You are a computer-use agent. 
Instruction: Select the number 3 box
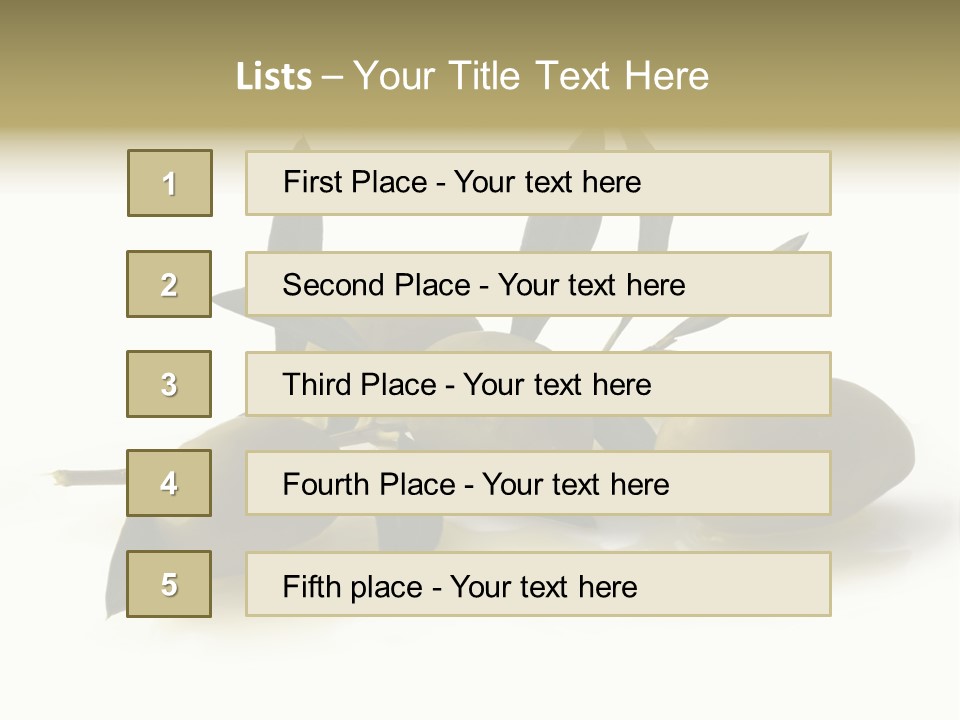pos(169,384)
